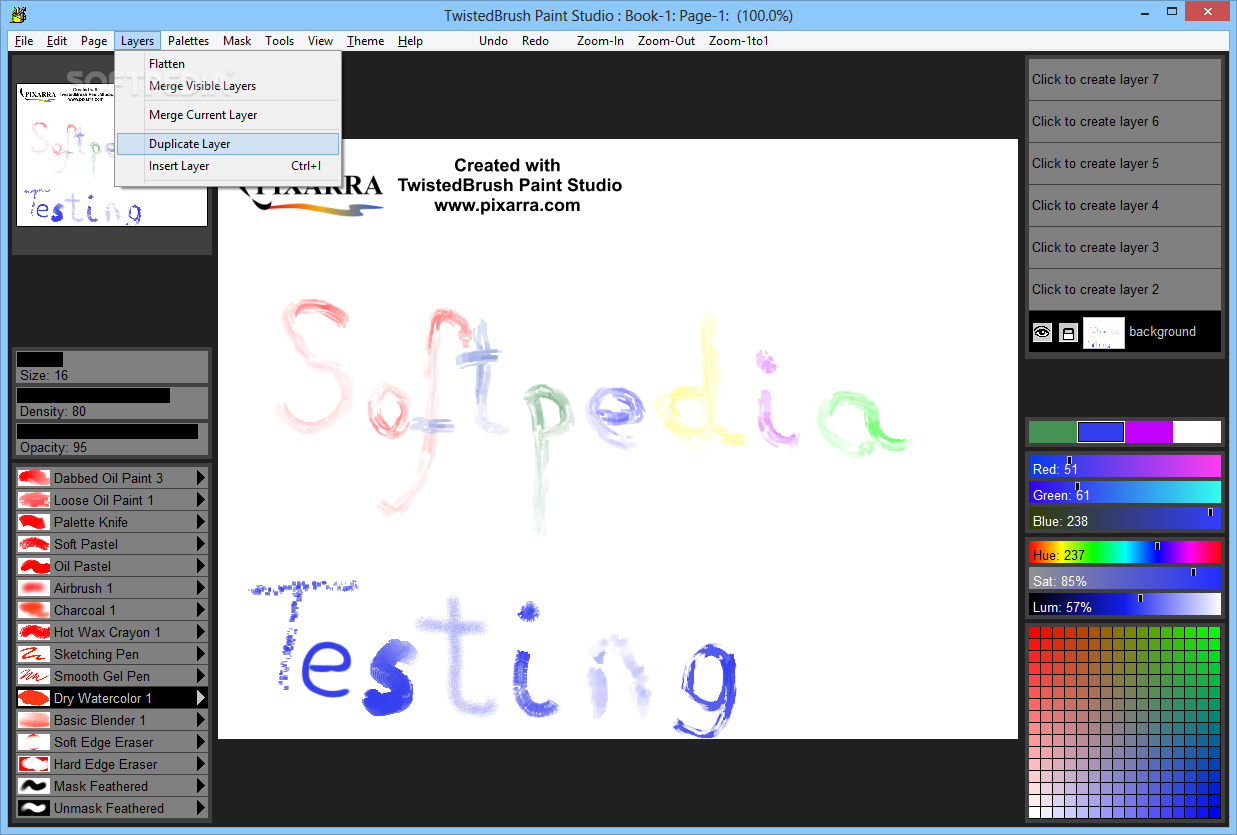
Task: Open the Help menu
Action: tap(410, 41)
